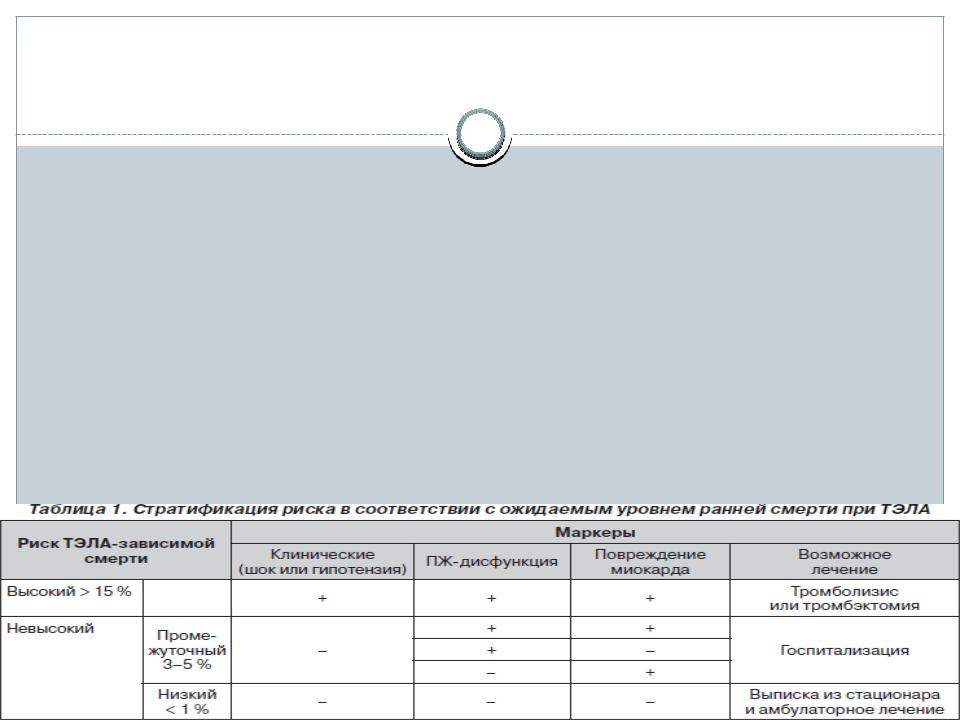
Task: Select the 'Повреждение миокарда' column header
Action: coord(650,561)
